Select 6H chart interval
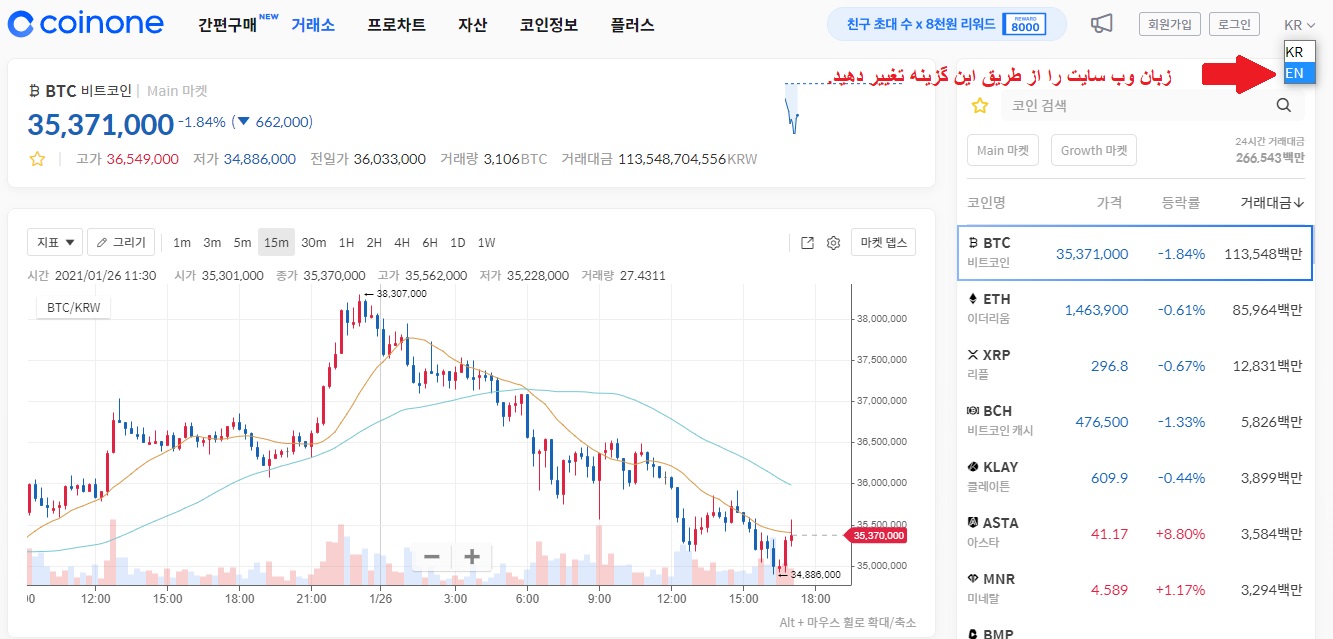Image resolution: width=1333 pixels, height=639 pixels. coord(430,242)
